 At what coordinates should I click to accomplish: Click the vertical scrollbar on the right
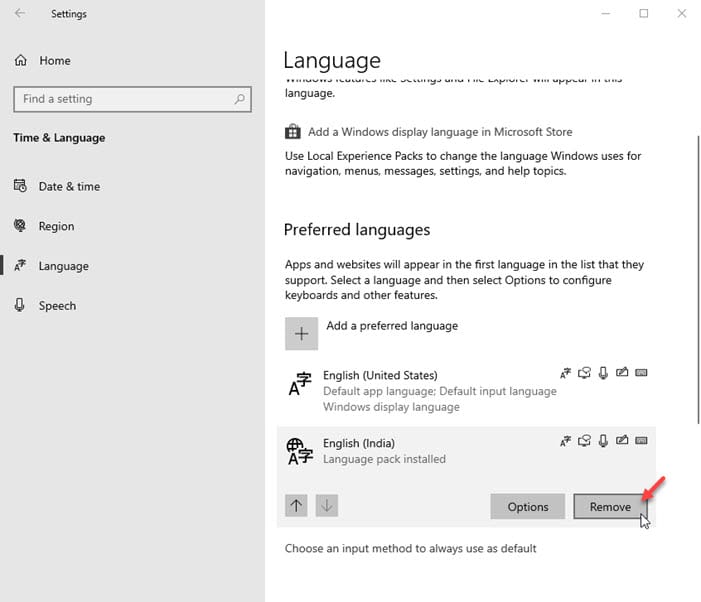coord(698,279)
